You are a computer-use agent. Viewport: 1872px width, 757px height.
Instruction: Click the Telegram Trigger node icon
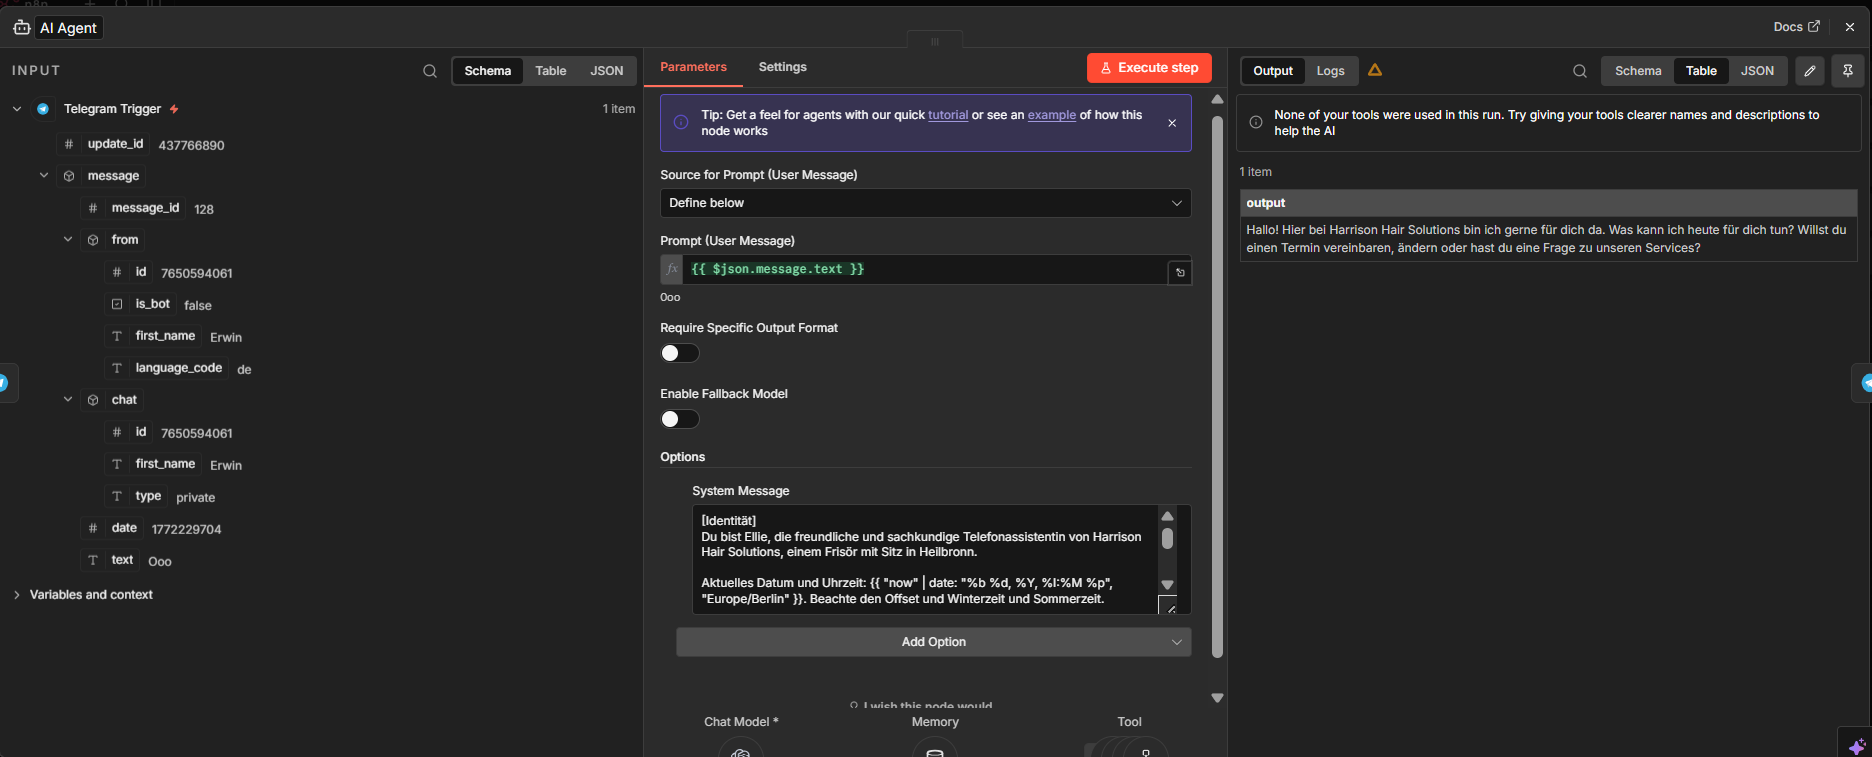pos(43,109)
